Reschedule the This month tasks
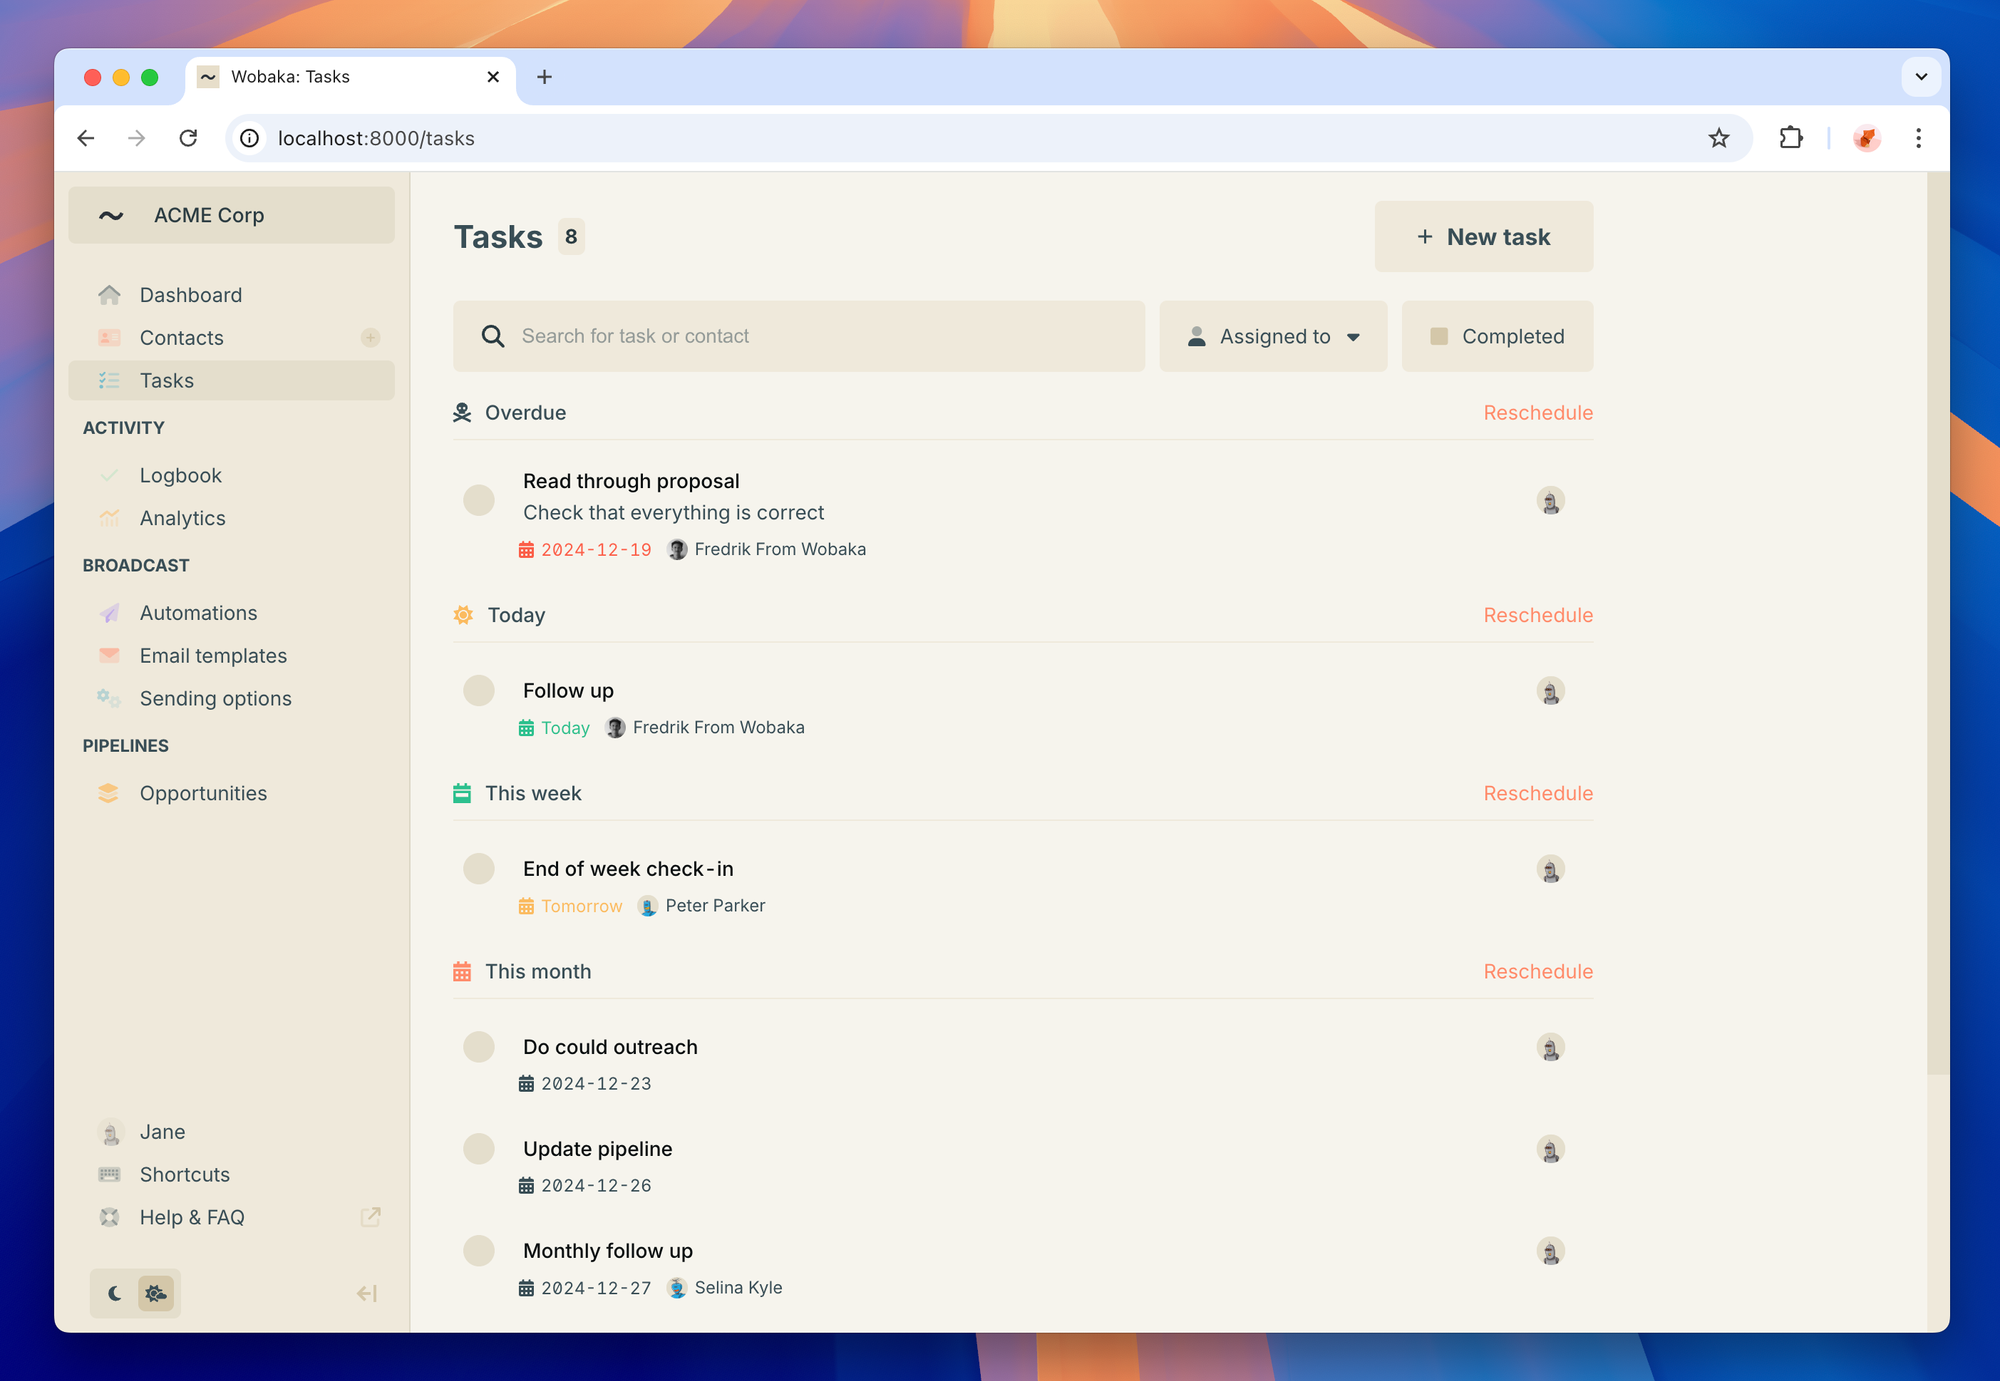Screen dimensions: 2000x1381 point(1538,972)
